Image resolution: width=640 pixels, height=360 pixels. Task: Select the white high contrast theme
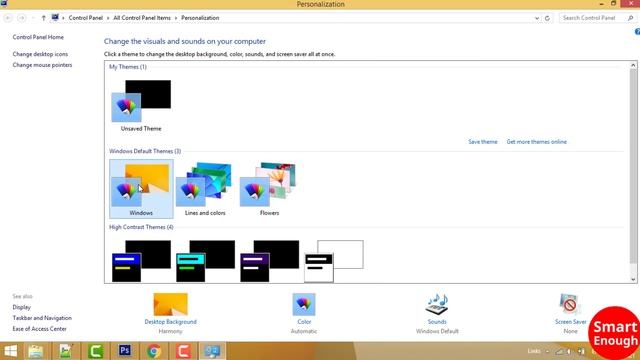pos(333,260)
